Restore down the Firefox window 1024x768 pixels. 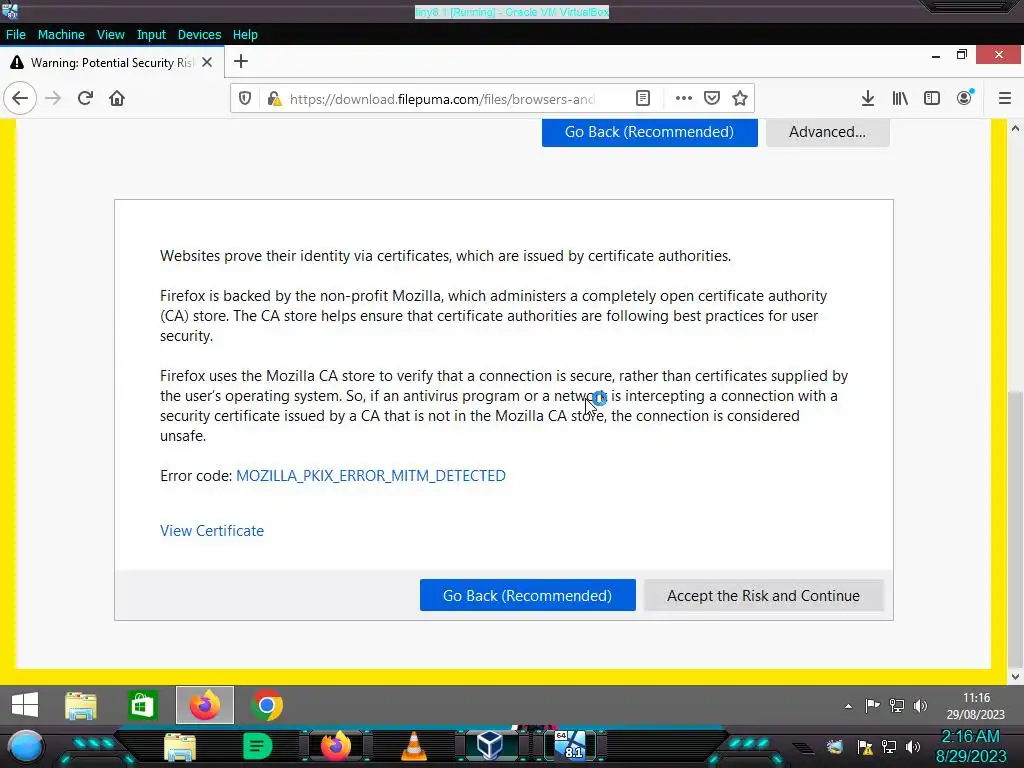click(x=961, y=55)
